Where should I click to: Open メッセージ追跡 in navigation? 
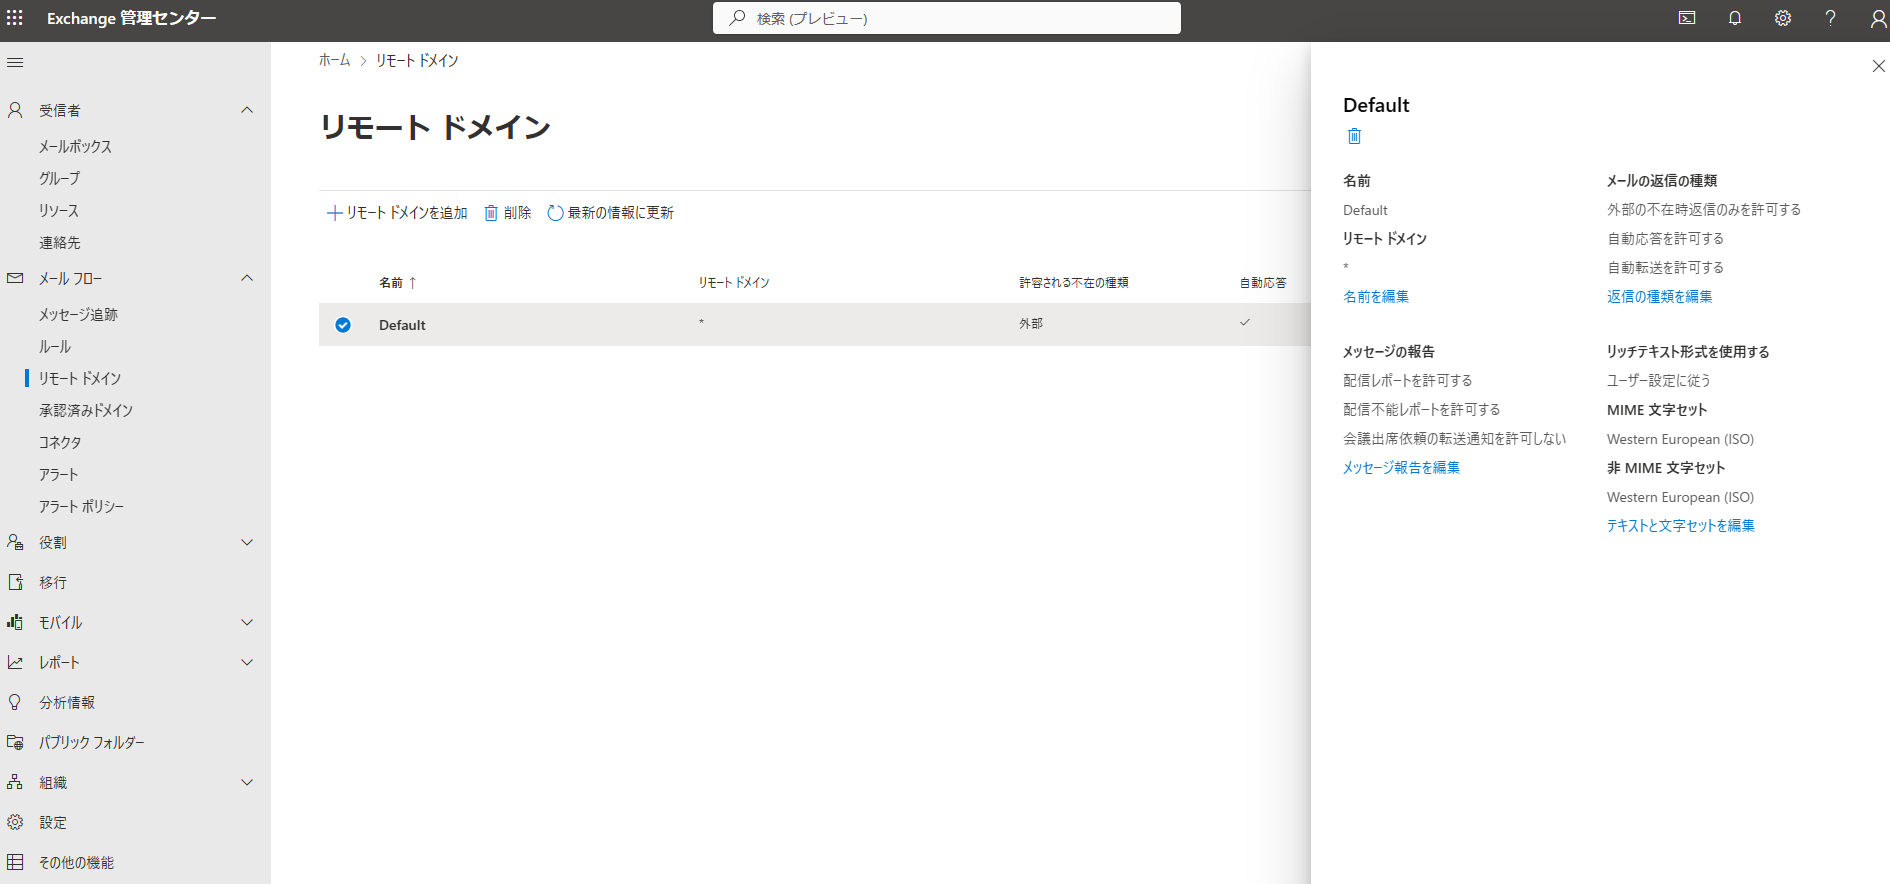(x=78, y=314)
